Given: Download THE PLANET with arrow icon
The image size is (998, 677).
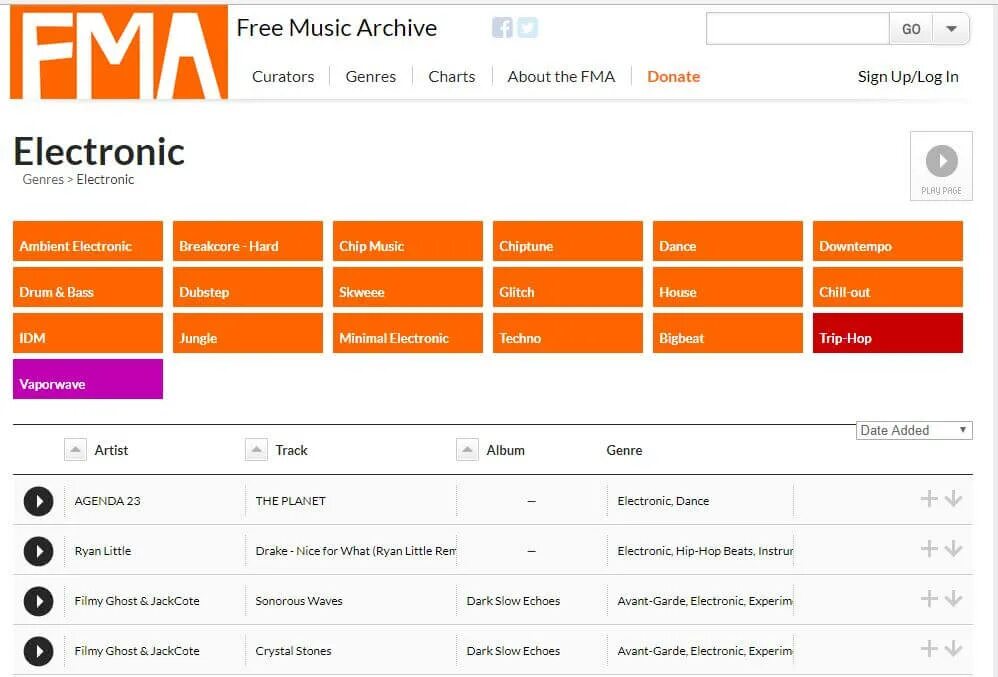Looking at the screenshot, I should click(953, 498).
